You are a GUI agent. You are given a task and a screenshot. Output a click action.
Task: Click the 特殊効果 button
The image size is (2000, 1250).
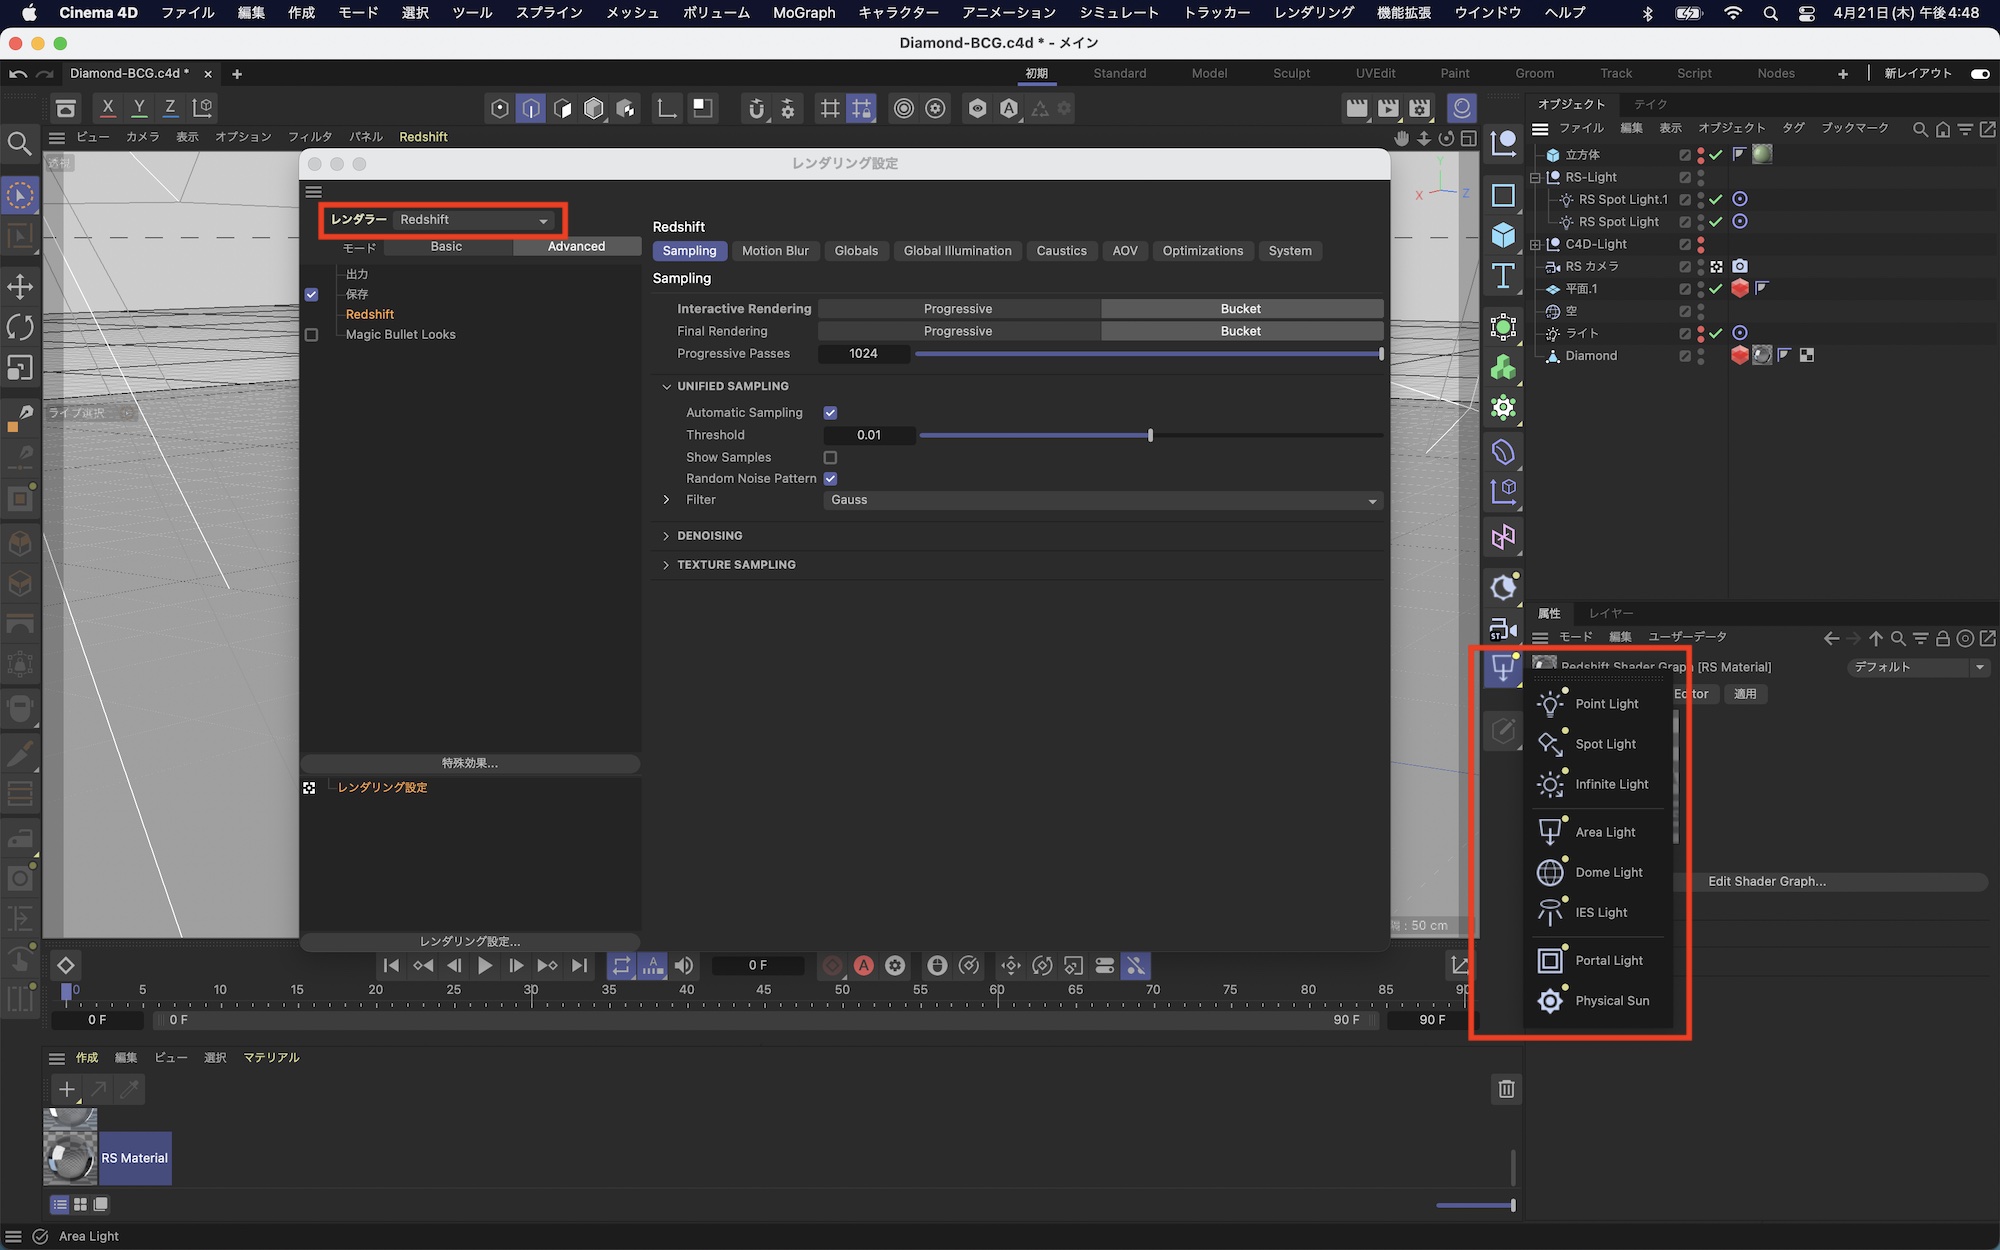(x=470, y=763)
